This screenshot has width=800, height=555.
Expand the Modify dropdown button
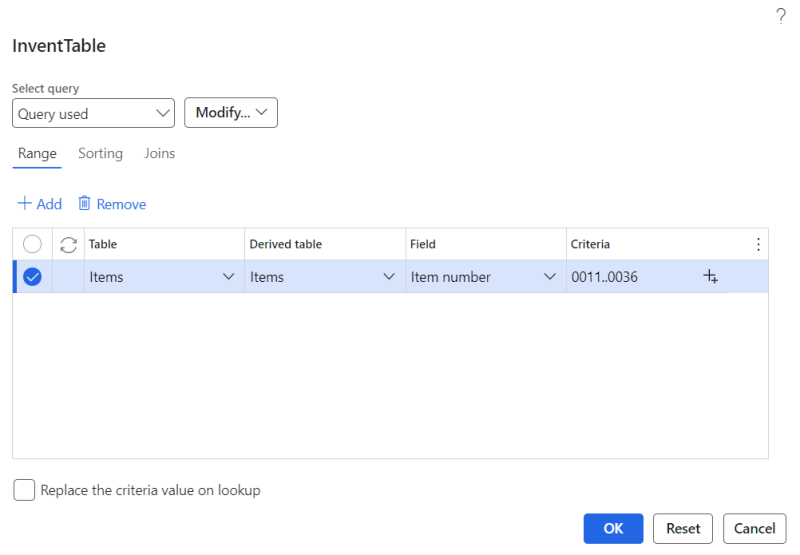[x=230, y=113]
